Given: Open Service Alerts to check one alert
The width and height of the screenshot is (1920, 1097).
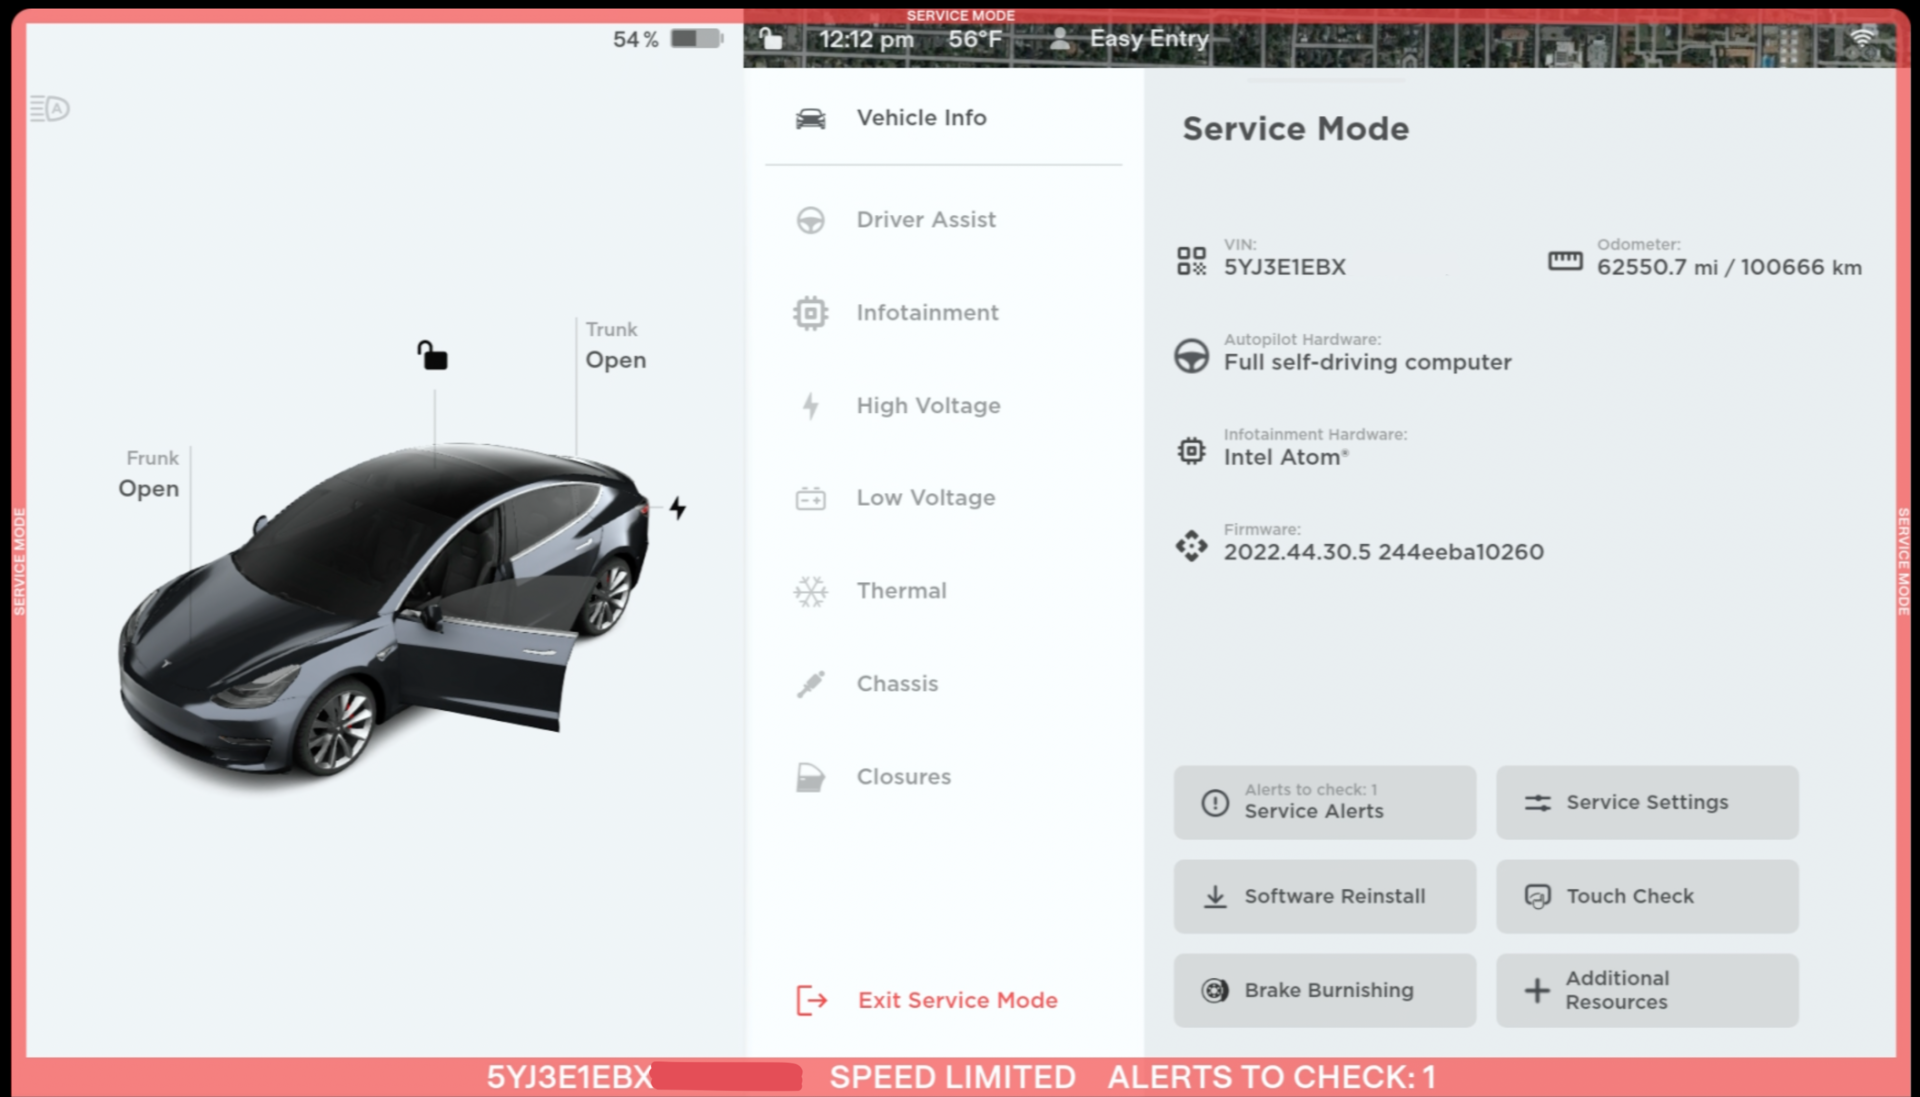Looking at the screenshot, I should 1324,802.
